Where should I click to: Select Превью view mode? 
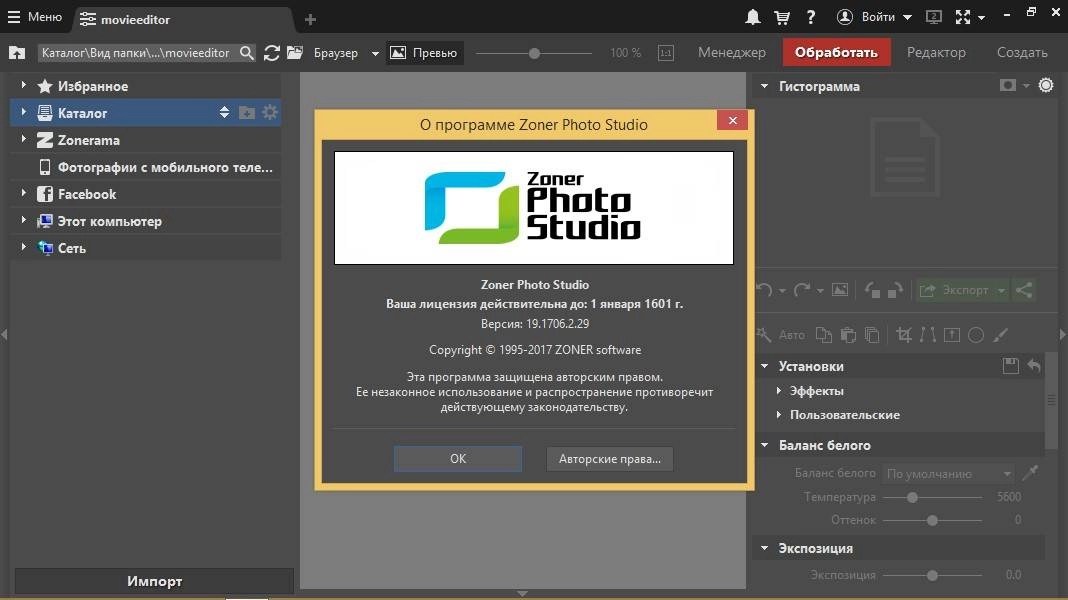pos(425,52)
